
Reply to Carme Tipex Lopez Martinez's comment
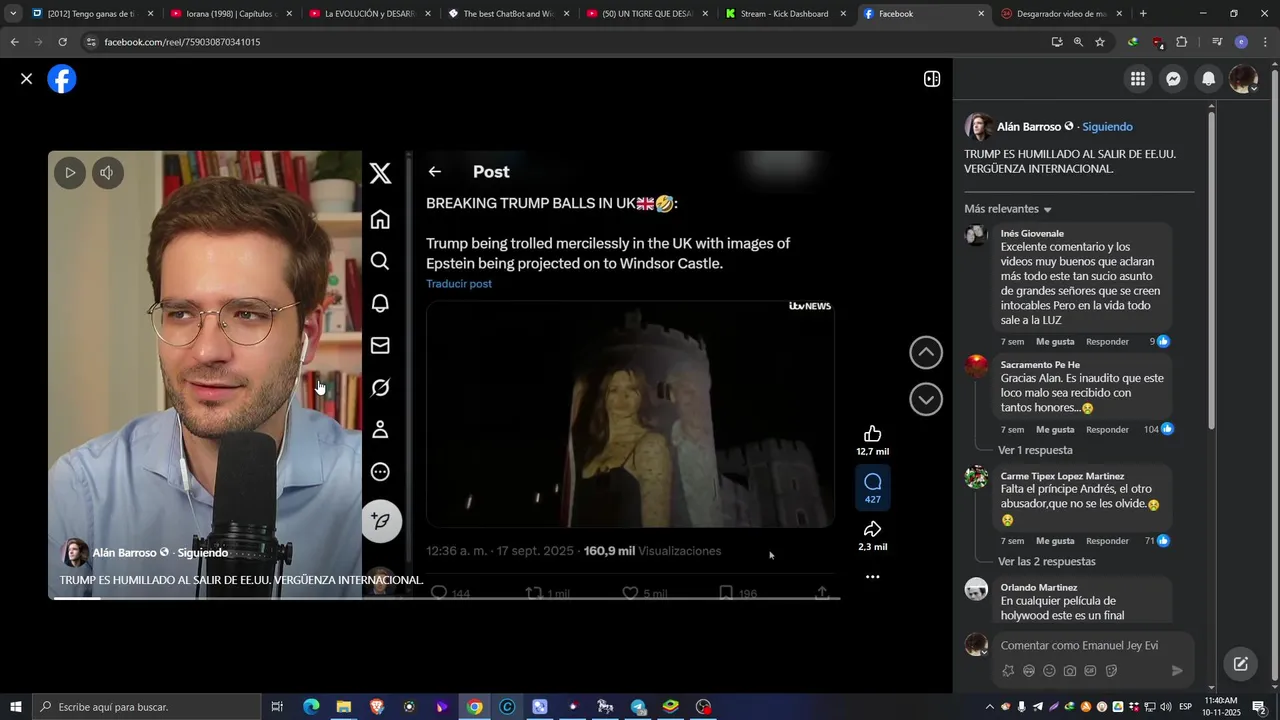(x=1107, y=541)
